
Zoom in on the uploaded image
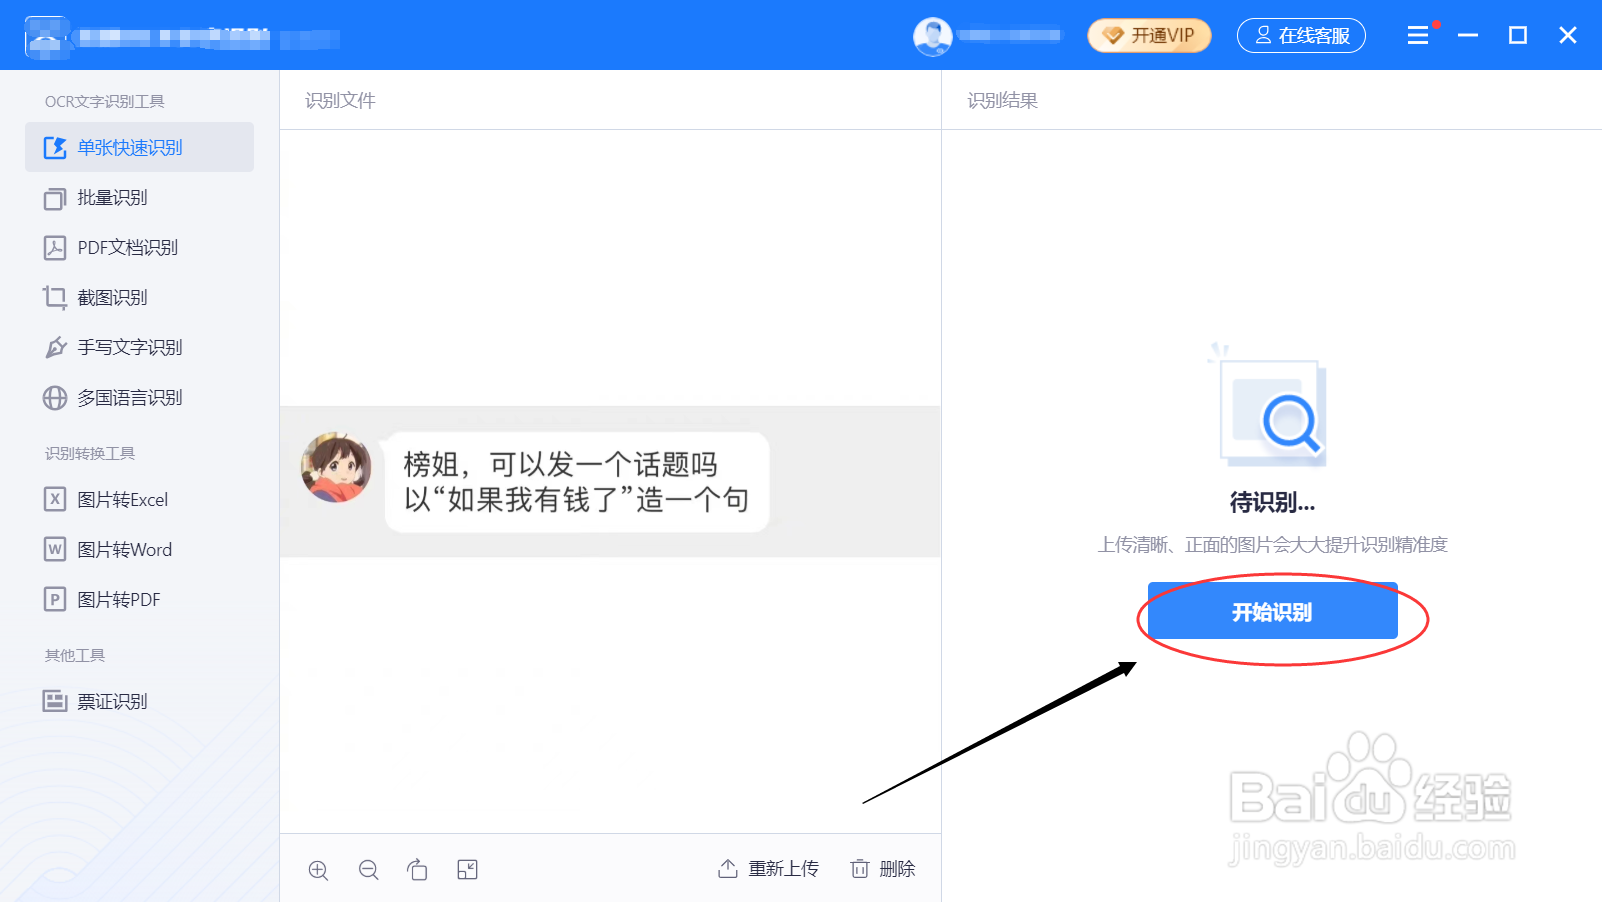318,869
